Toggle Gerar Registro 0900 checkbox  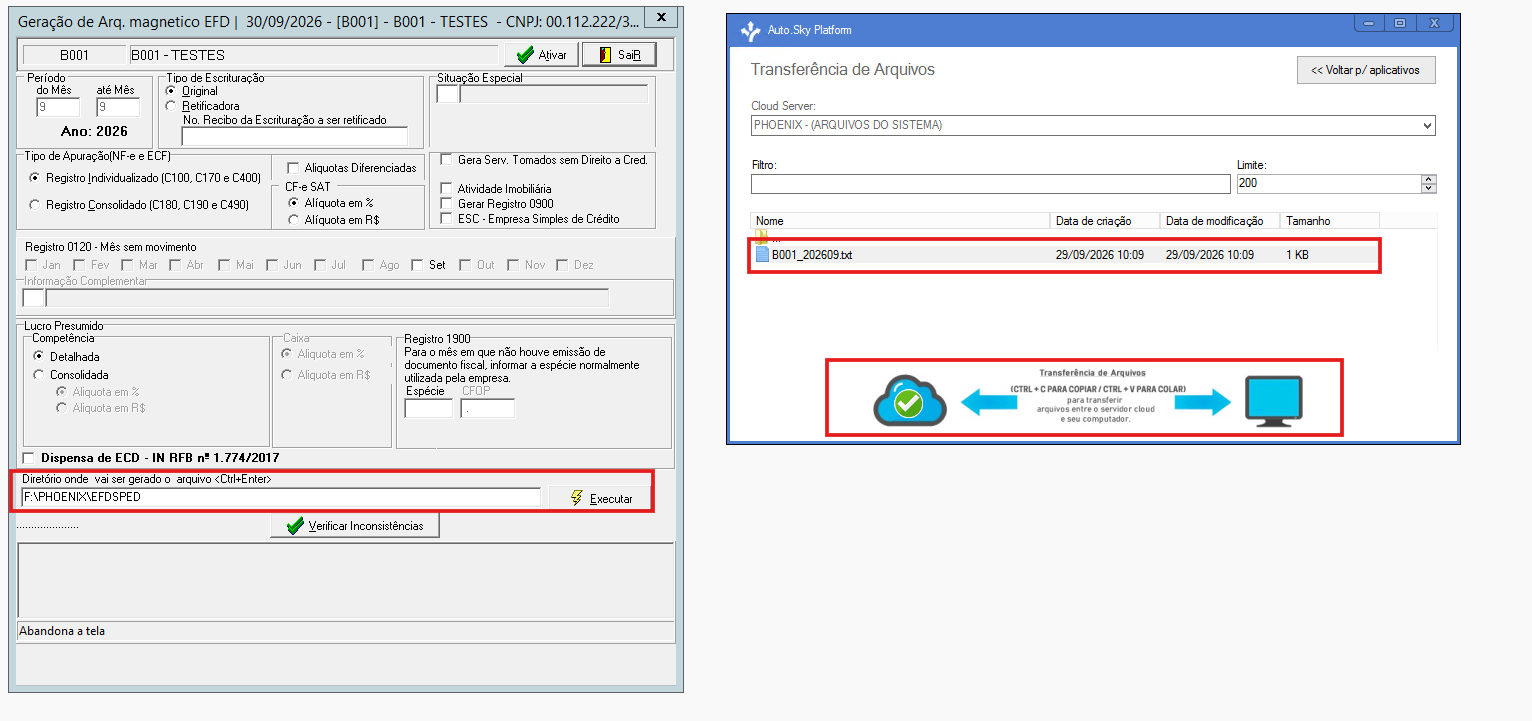point(447,204)
